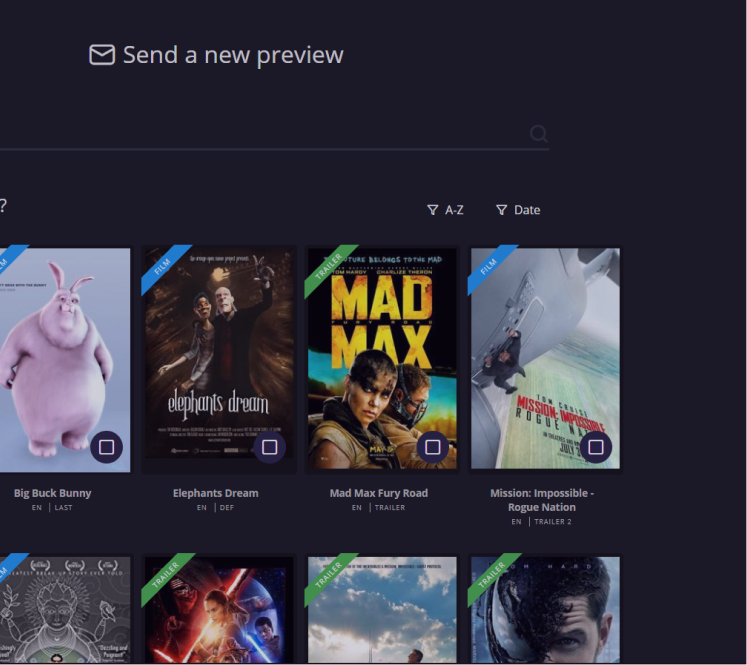Tick the Big Buck Bunny selection checkbox
The height and width of the screenshot is (665, 747).
coord(107,447)
